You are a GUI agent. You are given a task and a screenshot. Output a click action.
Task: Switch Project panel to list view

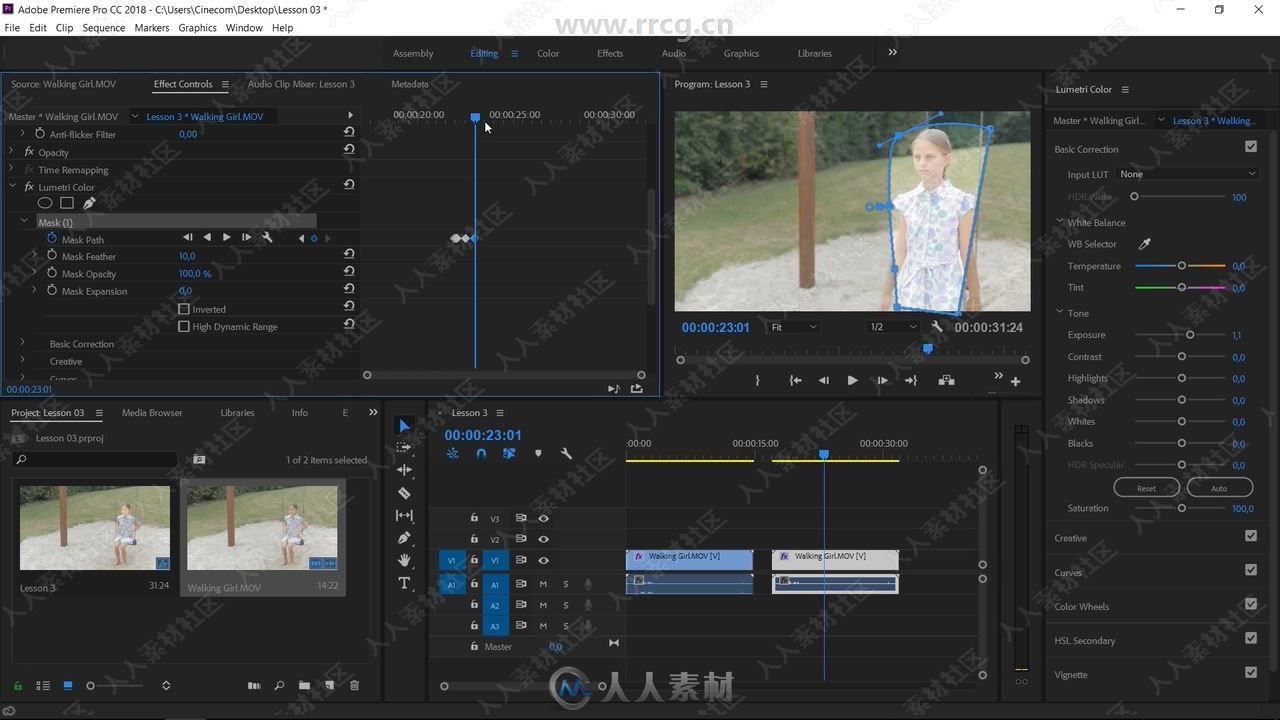[x=43, y=686]
